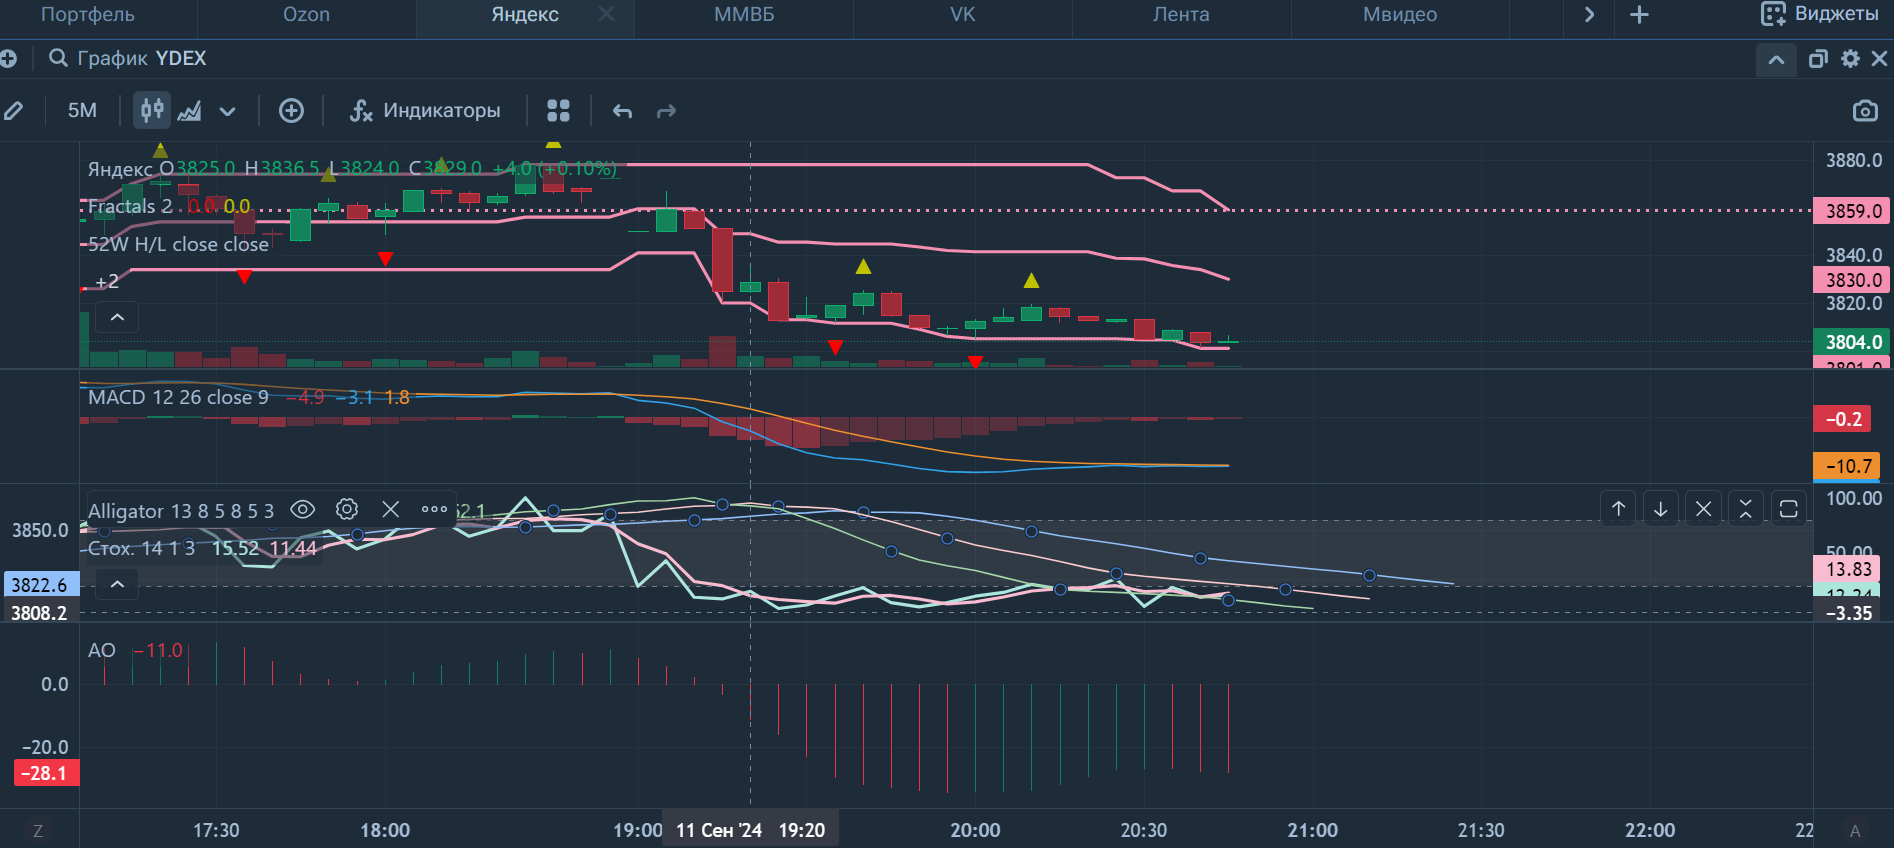Toggle the A auto scale button
The width and height of the screenshot is (1894, 848).
(x=1855, y=831)
